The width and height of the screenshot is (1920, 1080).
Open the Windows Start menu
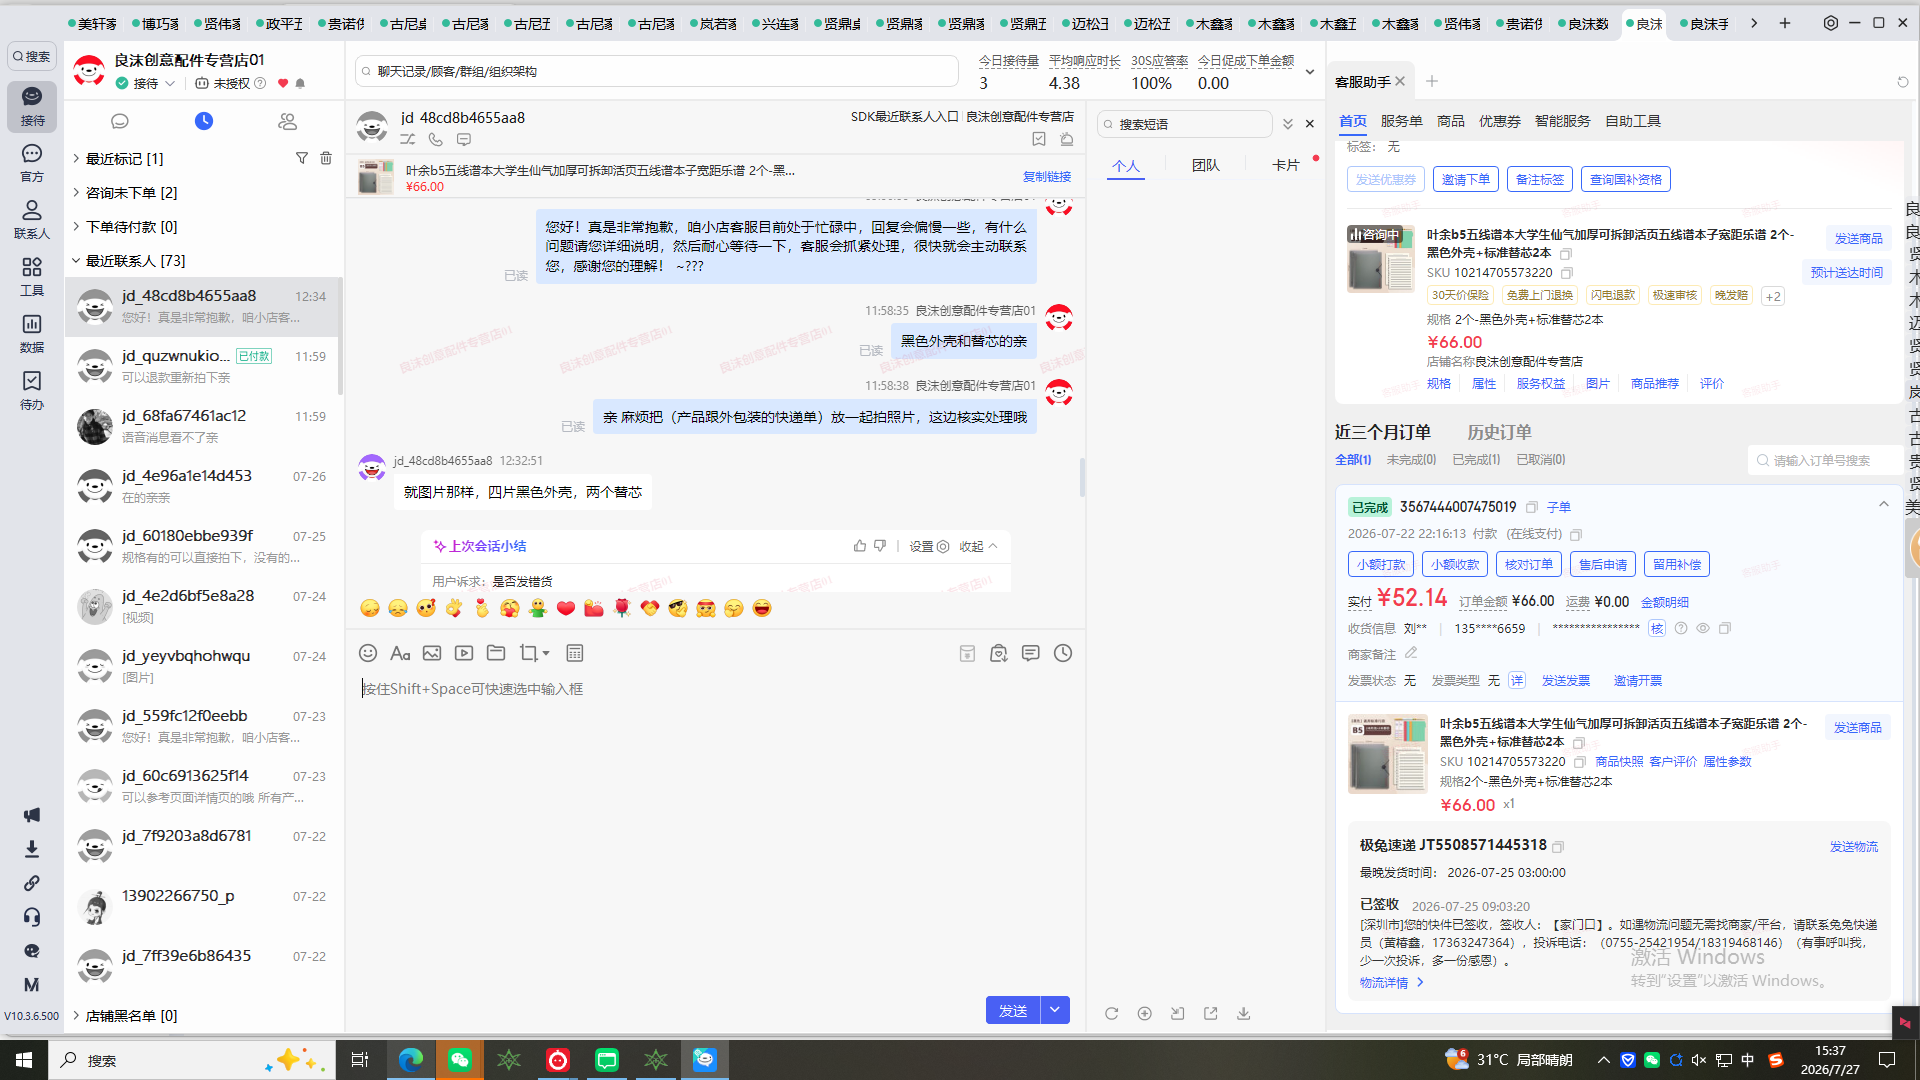24,1060
